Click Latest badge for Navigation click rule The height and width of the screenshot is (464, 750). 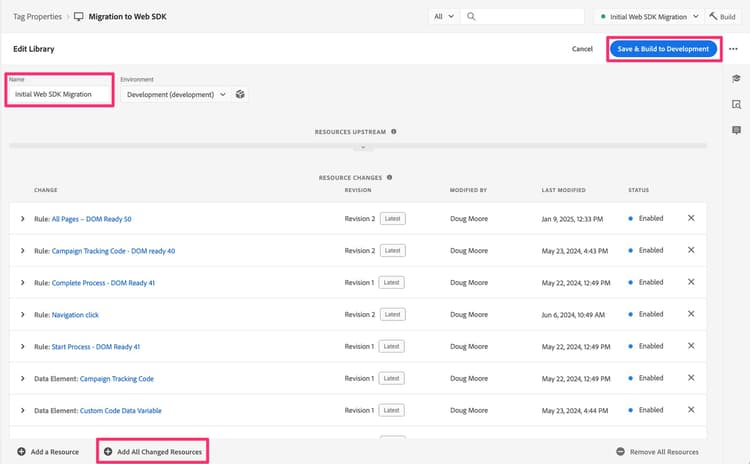point(393,314)
